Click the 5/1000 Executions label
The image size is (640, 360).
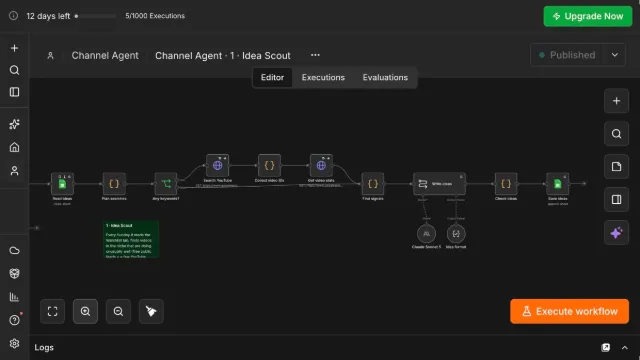(155, 16)
